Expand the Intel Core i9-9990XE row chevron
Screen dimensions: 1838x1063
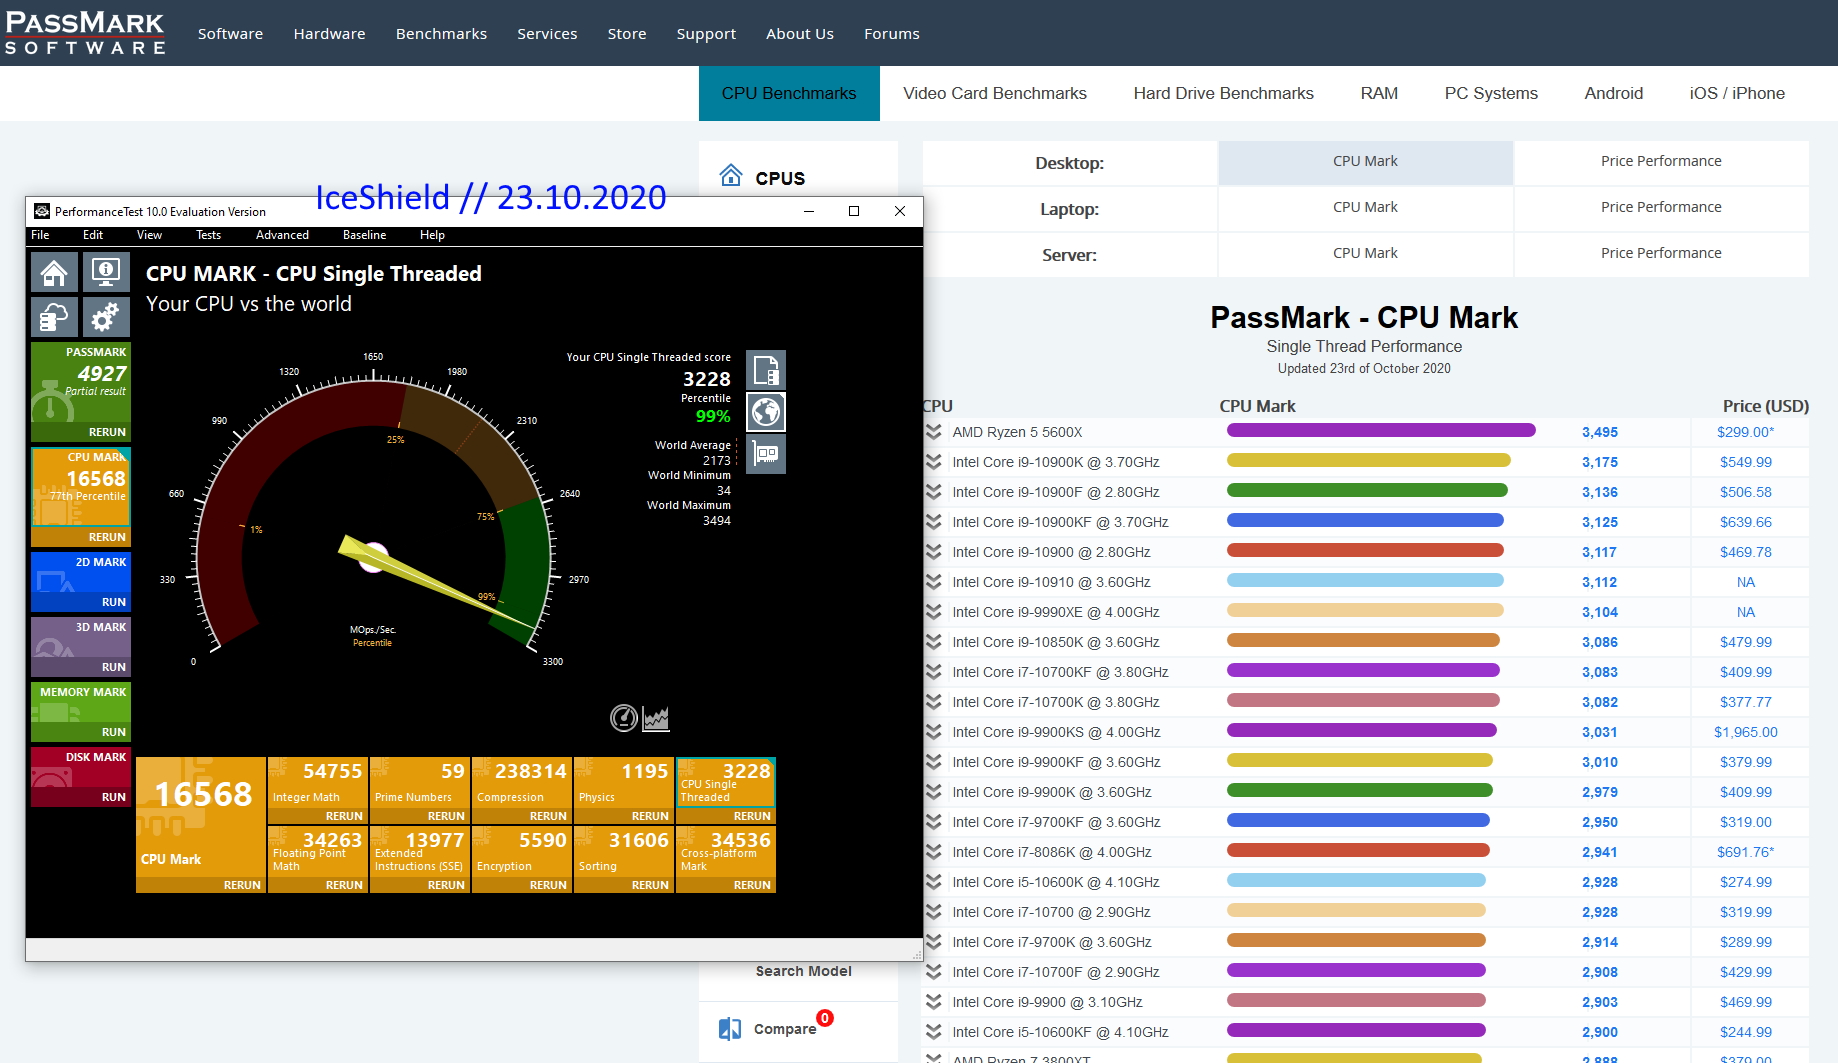933,612
